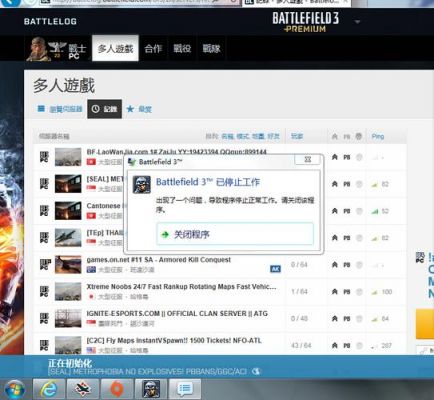Click the ping bars in Cantonese row
Viewport: 434px width, 400px height.
coord(375,211)
